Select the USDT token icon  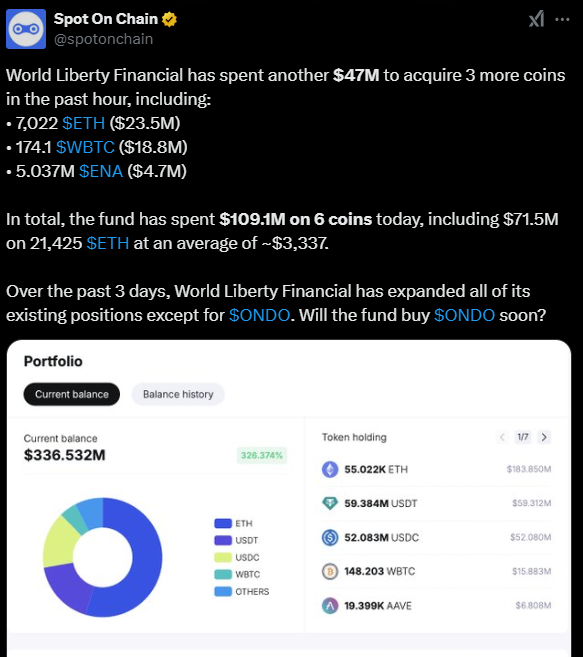(x=330, y=503)
